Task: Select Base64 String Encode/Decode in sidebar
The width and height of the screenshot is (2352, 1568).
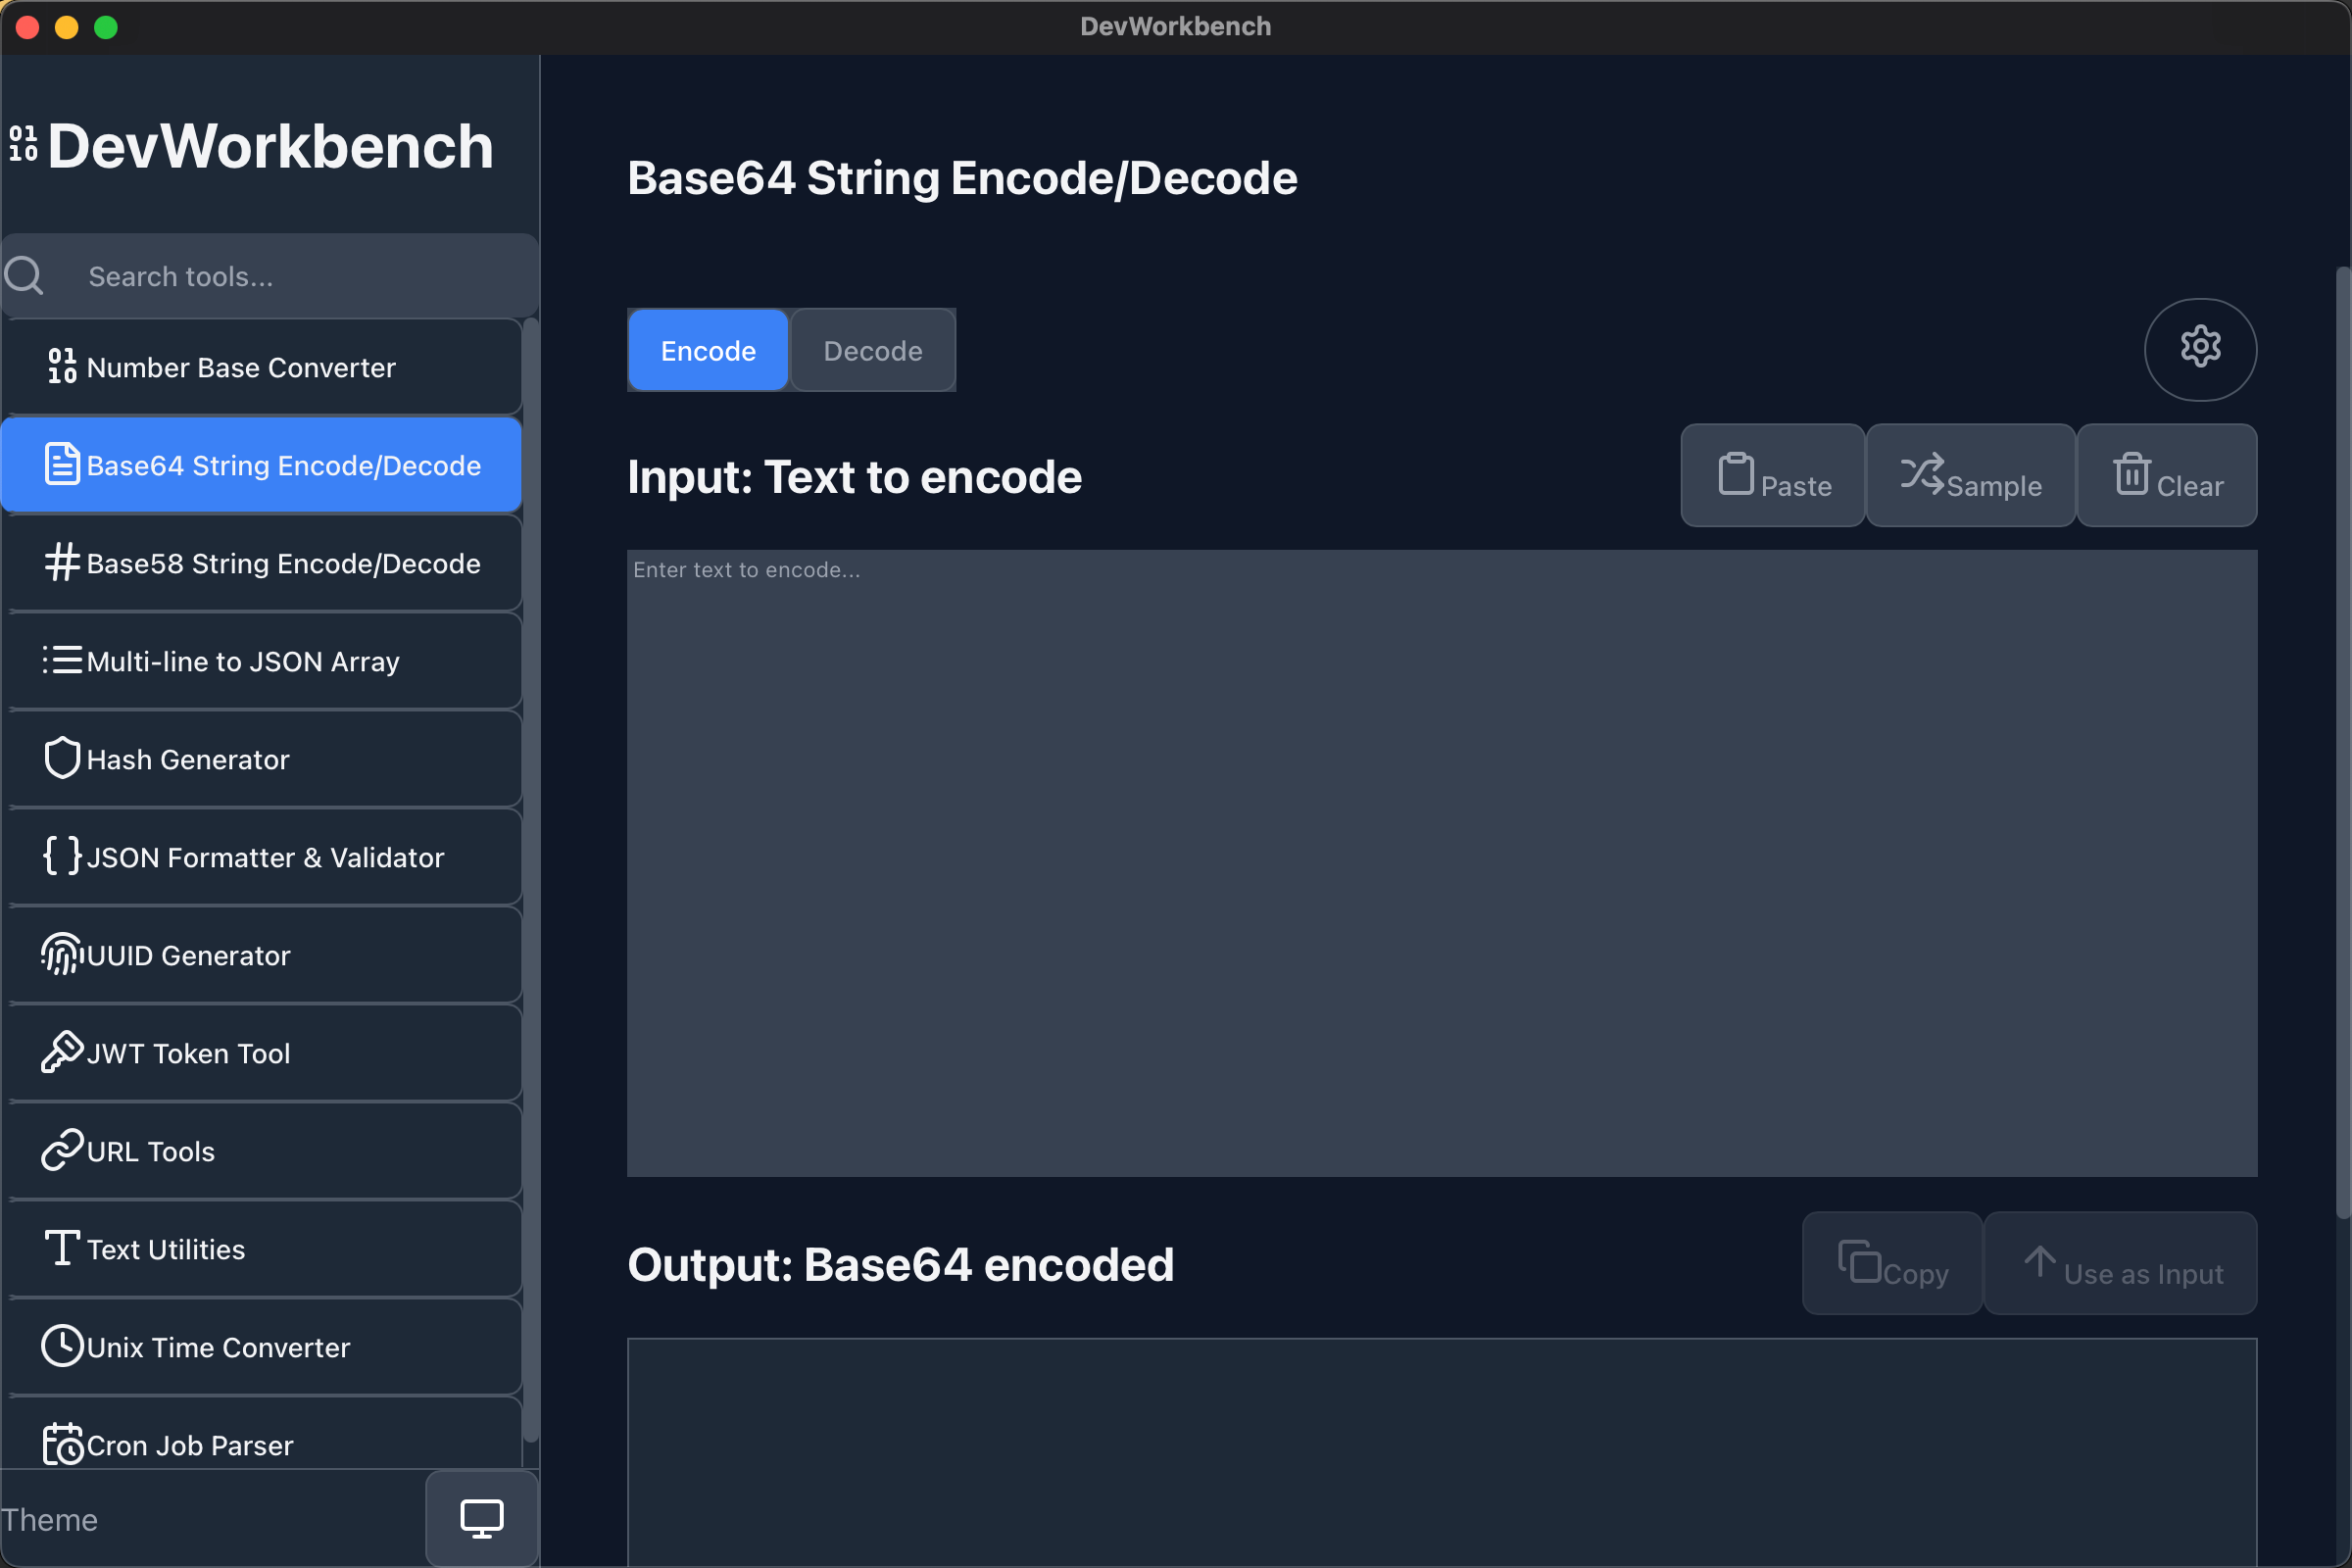Action: (262, 465)
